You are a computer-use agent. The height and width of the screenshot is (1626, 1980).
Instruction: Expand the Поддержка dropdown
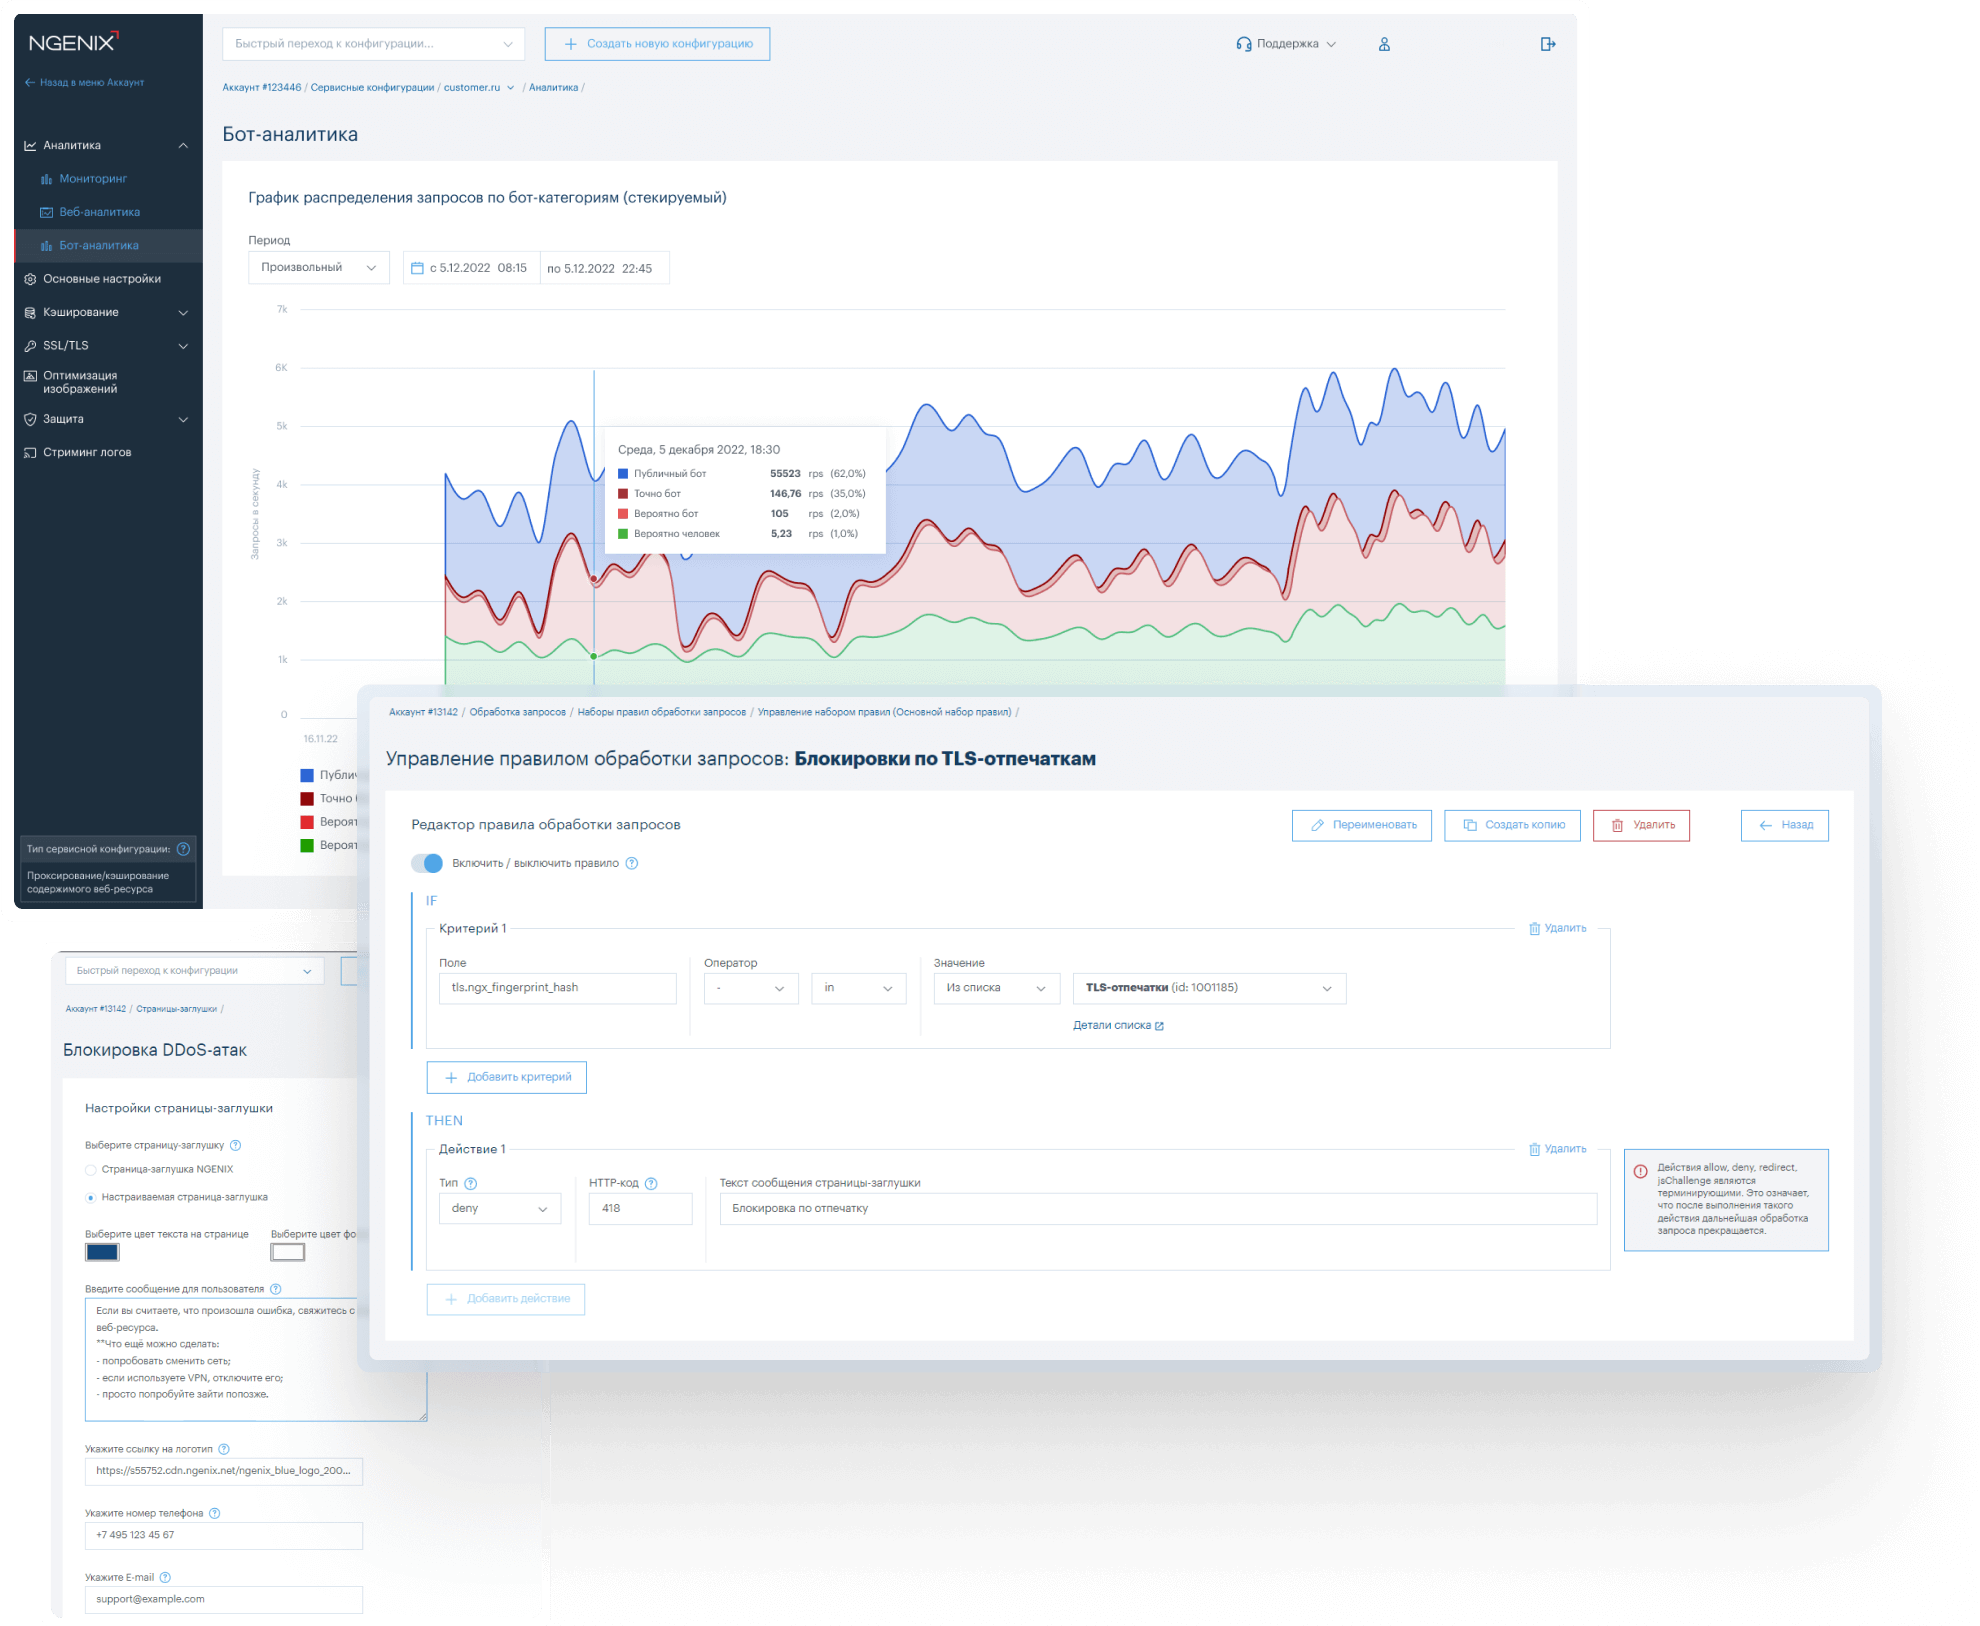click(x=1288, y=44)
